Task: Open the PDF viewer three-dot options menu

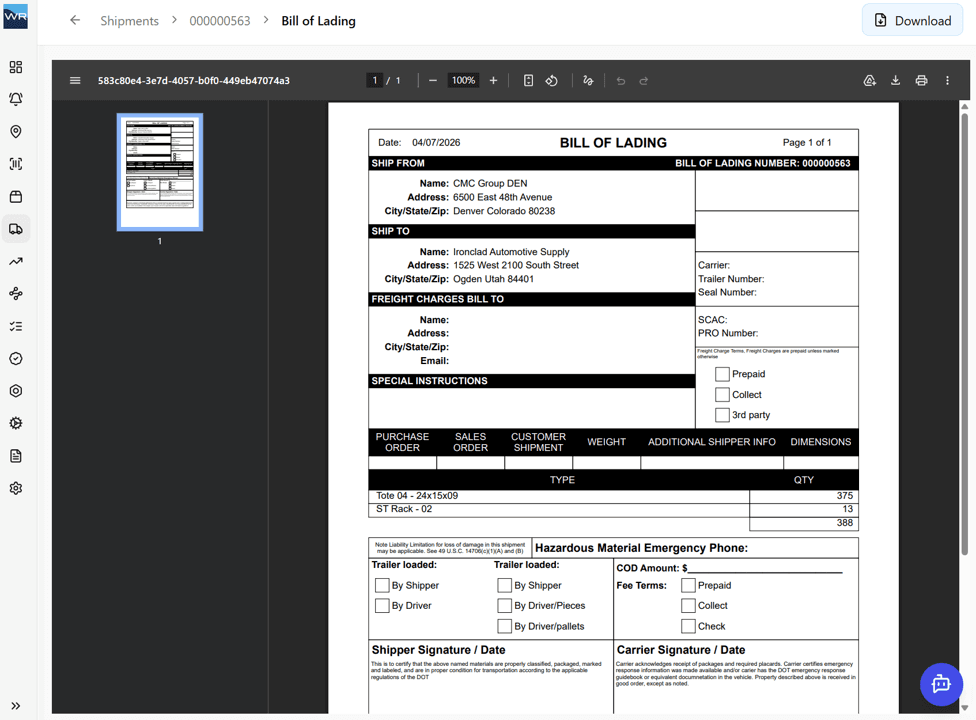Action: tap(947, 80)
